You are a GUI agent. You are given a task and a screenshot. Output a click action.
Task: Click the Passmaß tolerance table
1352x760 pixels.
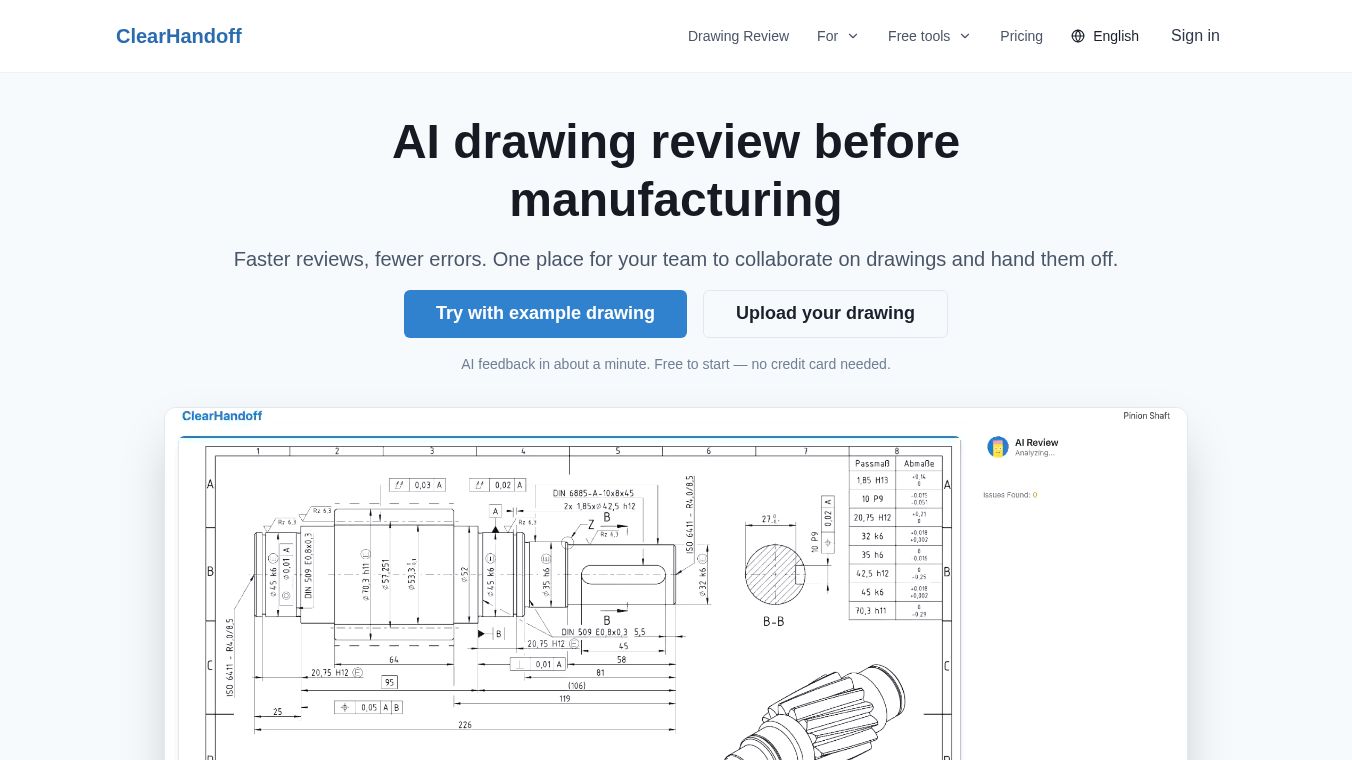pyautogui.click(x=896, y=538)
